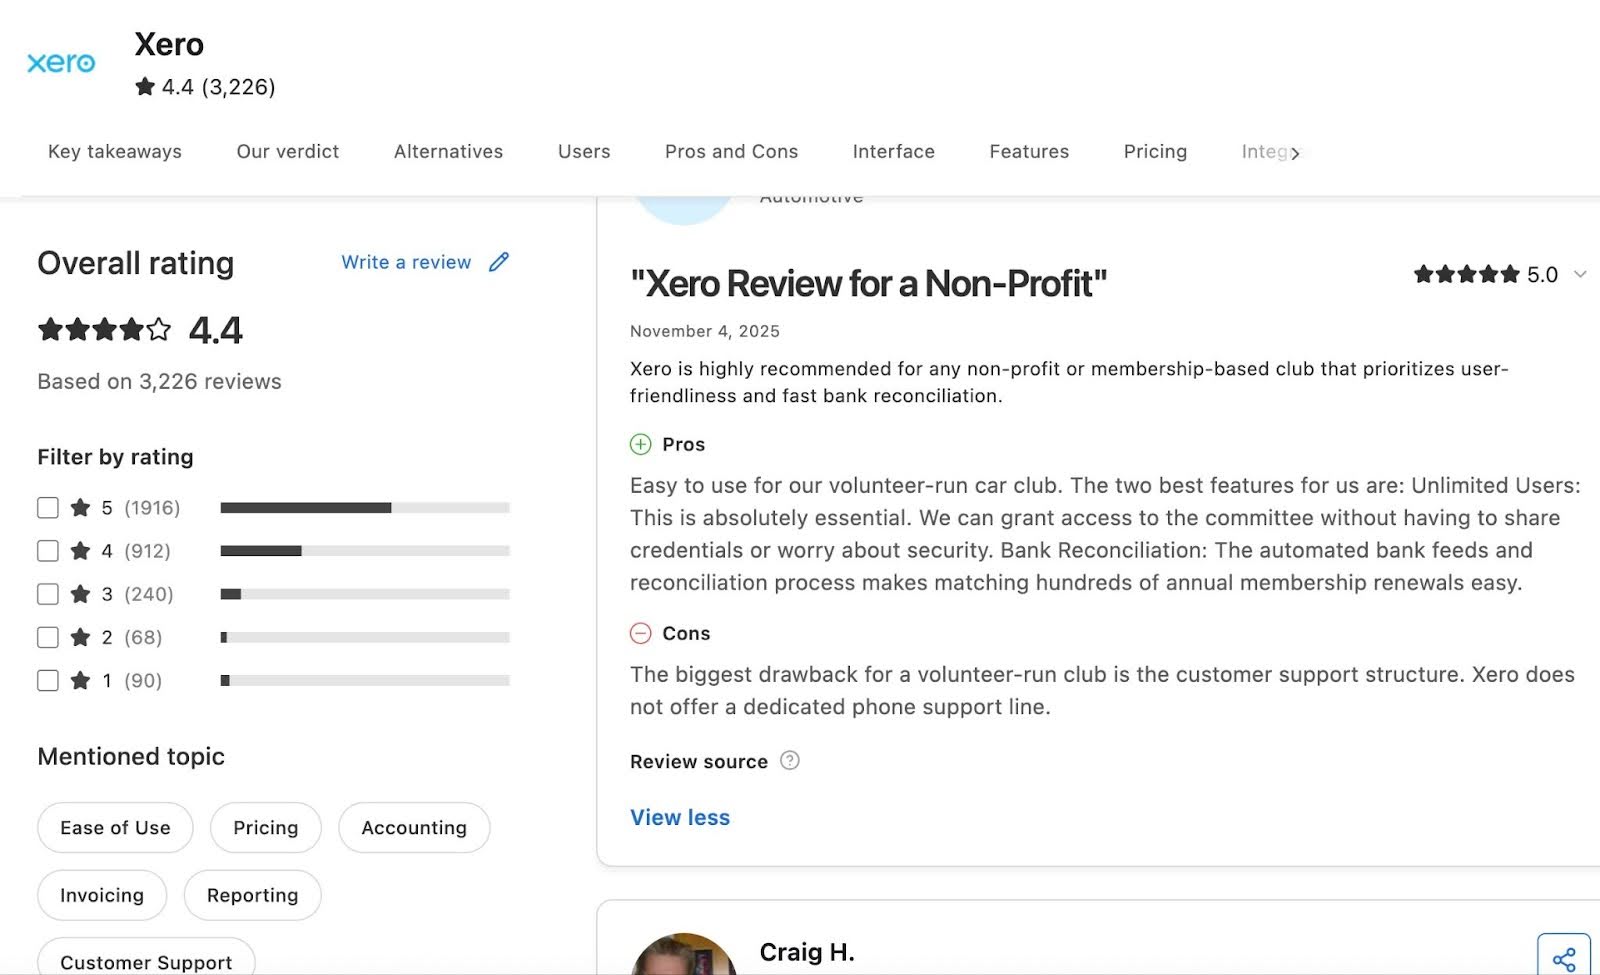Viewport: 1600px width, 975px height.
Task: Click the star icon in the 1-star filter row
Action: tap(80, 680)
